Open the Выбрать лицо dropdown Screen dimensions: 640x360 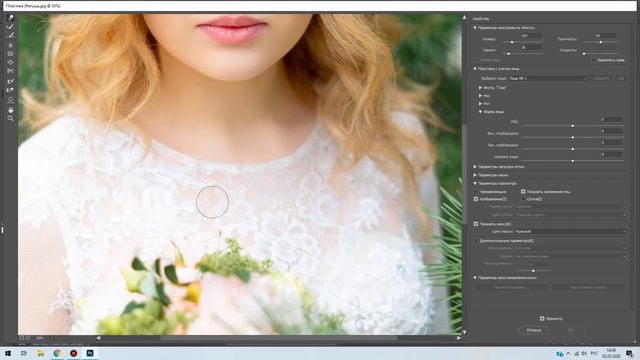click(x=548, y=78)
